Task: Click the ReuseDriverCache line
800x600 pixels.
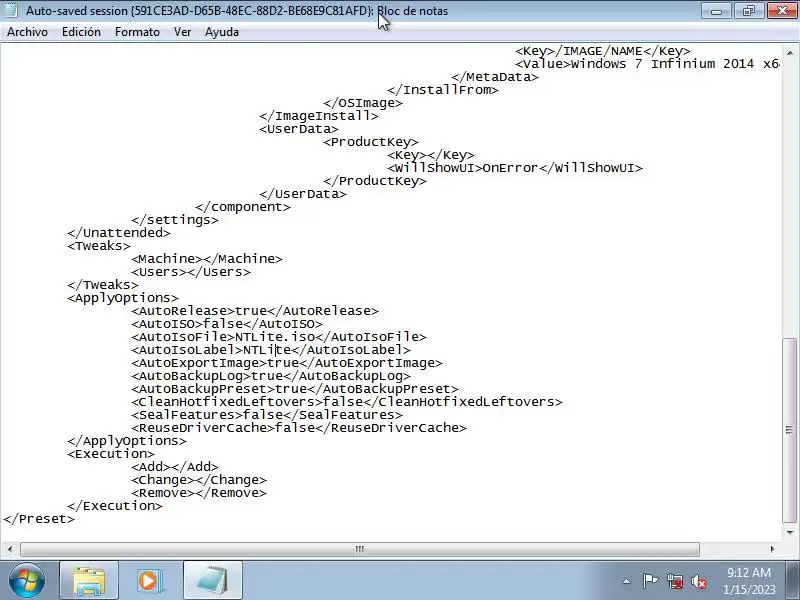Action: coord(298,428)
